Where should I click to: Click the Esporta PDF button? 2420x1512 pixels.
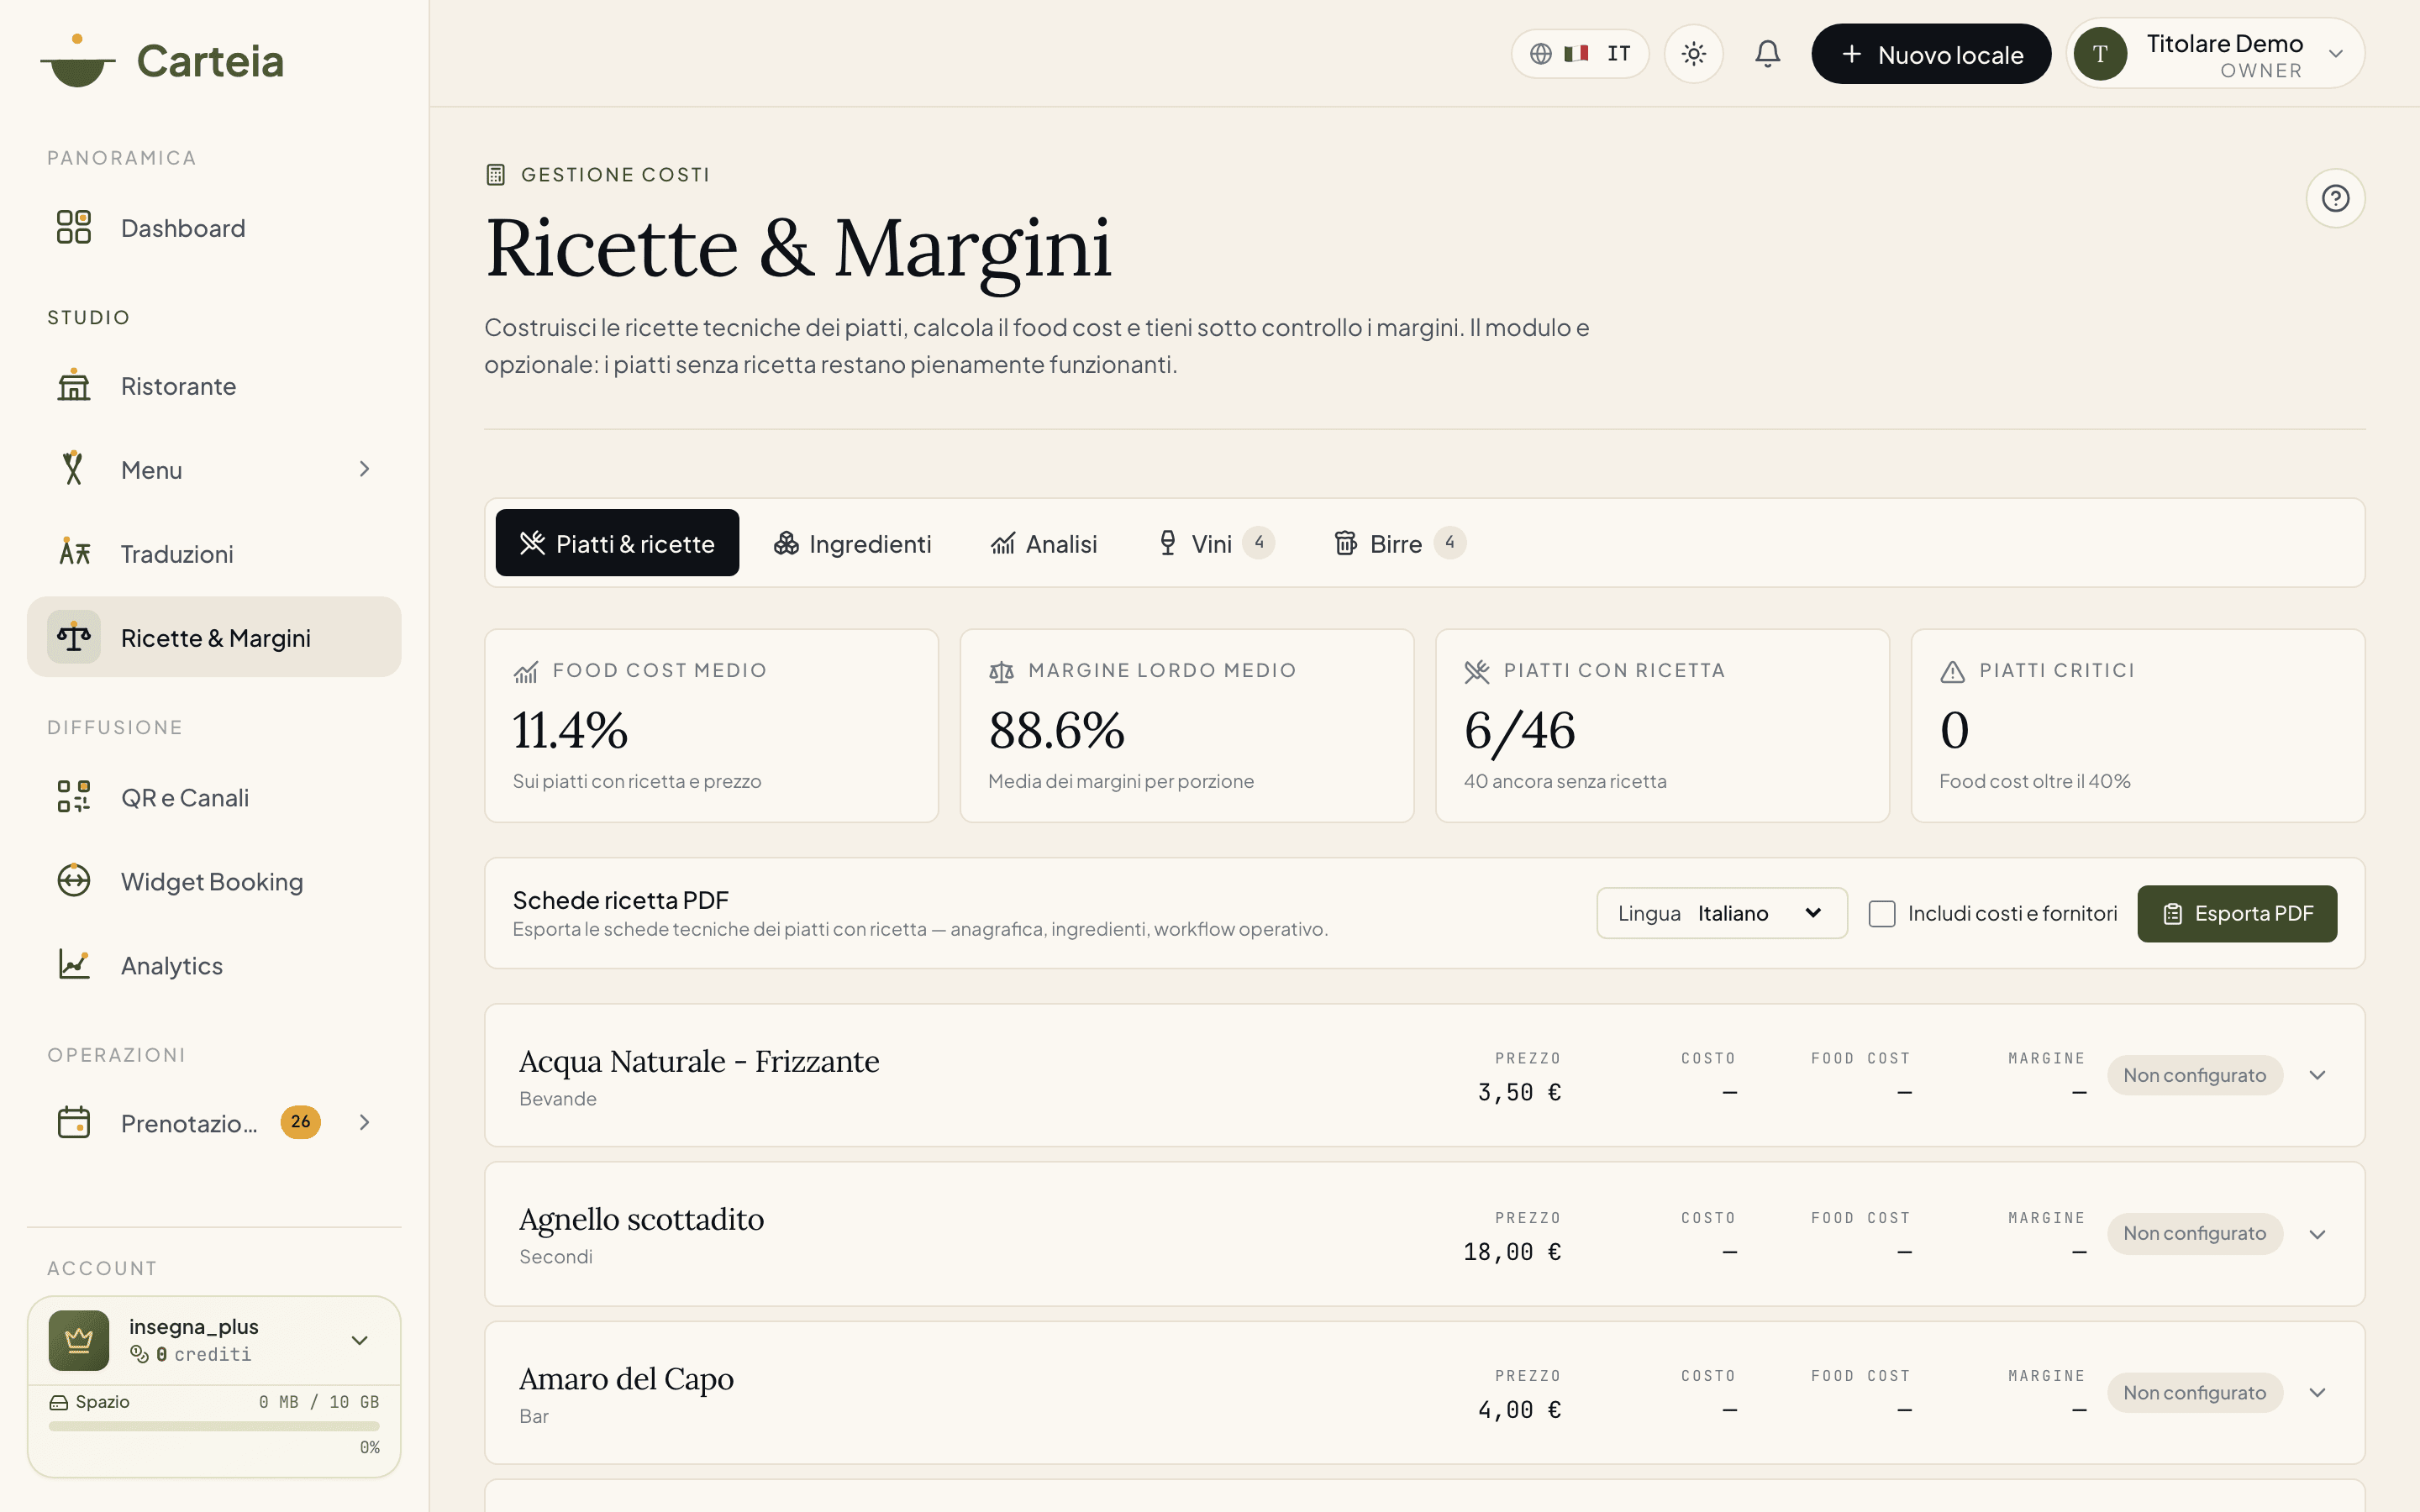click(2237, 913)
